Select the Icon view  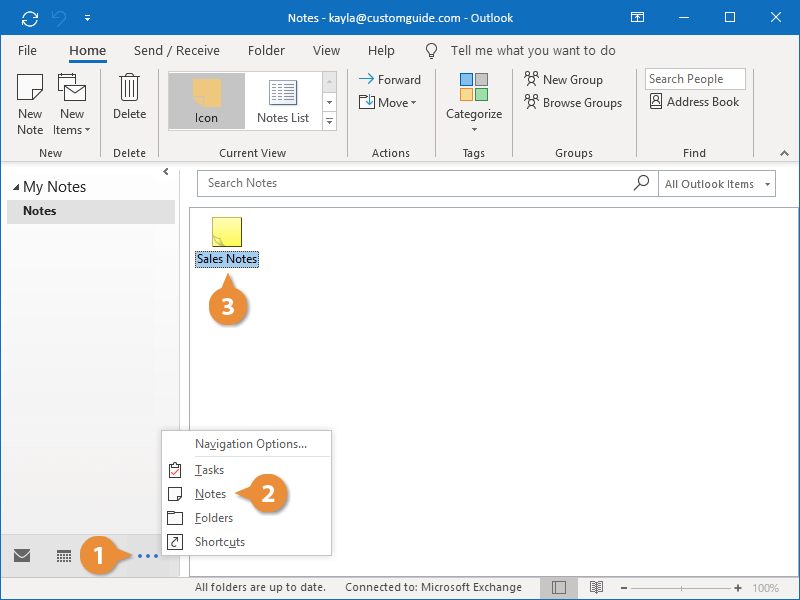pyautogui.click(x=207, y=101)
